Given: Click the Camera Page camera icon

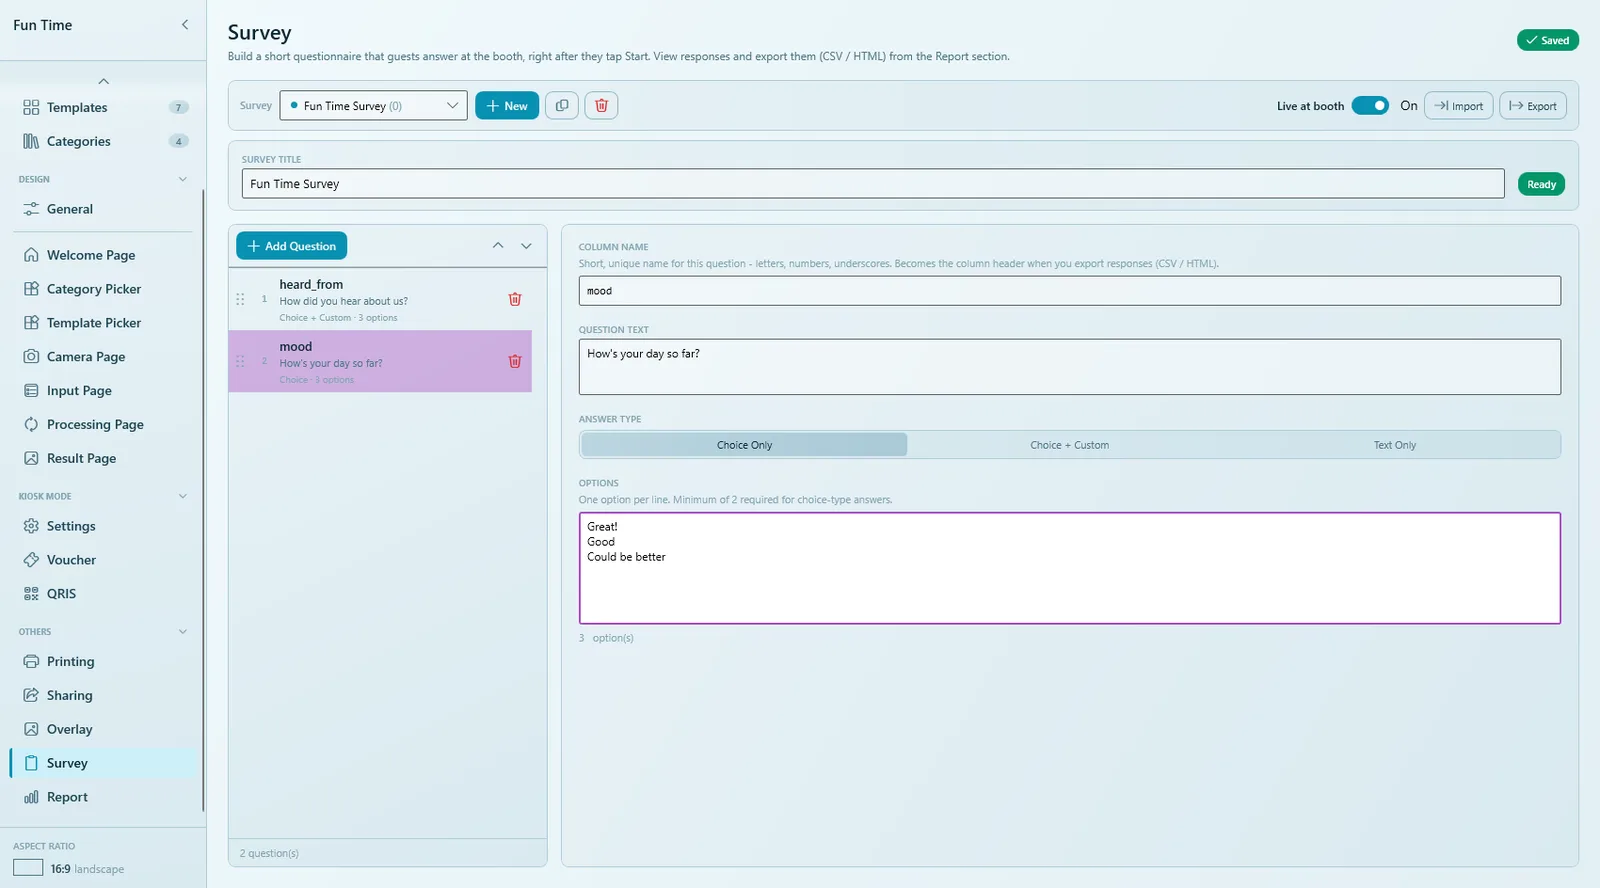Looking at the screenshot, I should pos(31,357).
